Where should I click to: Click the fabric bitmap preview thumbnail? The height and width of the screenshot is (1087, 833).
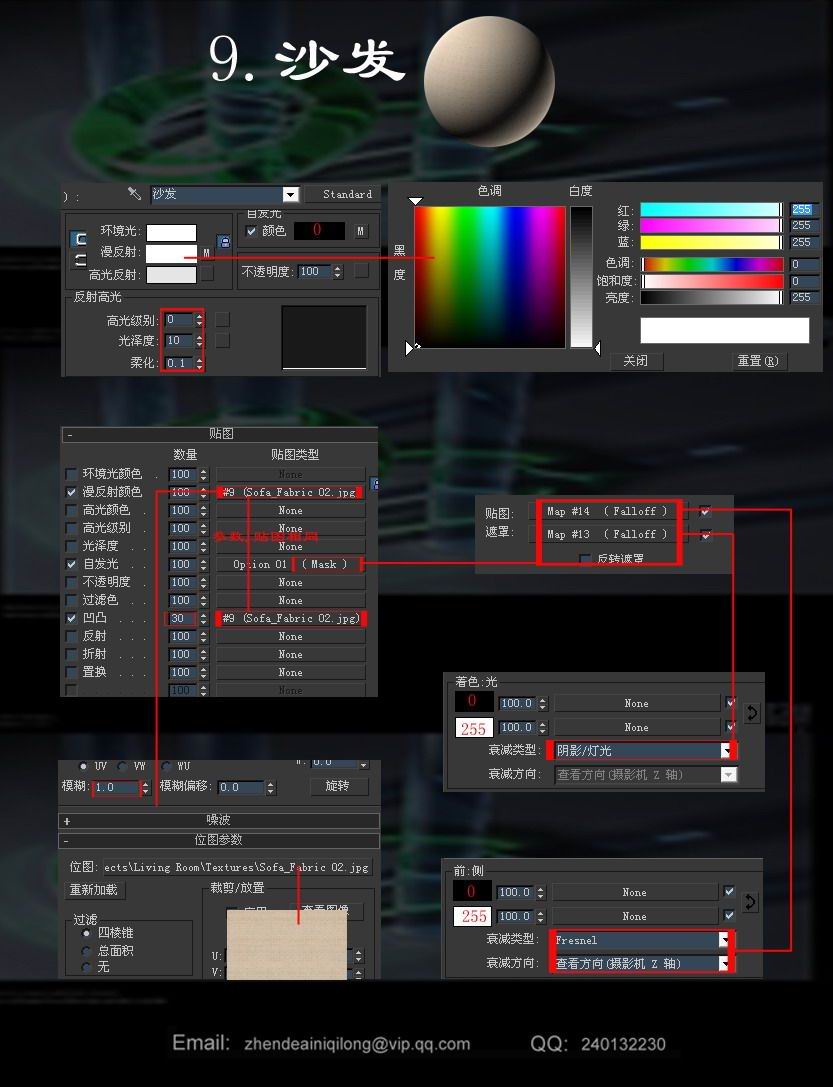click(286, 945)
